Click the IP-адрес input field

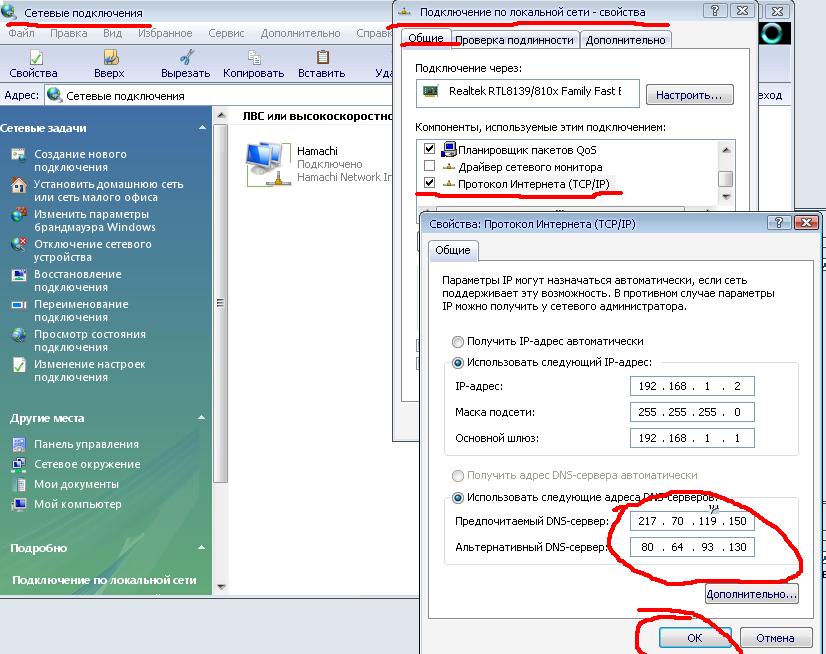(692, 386)
